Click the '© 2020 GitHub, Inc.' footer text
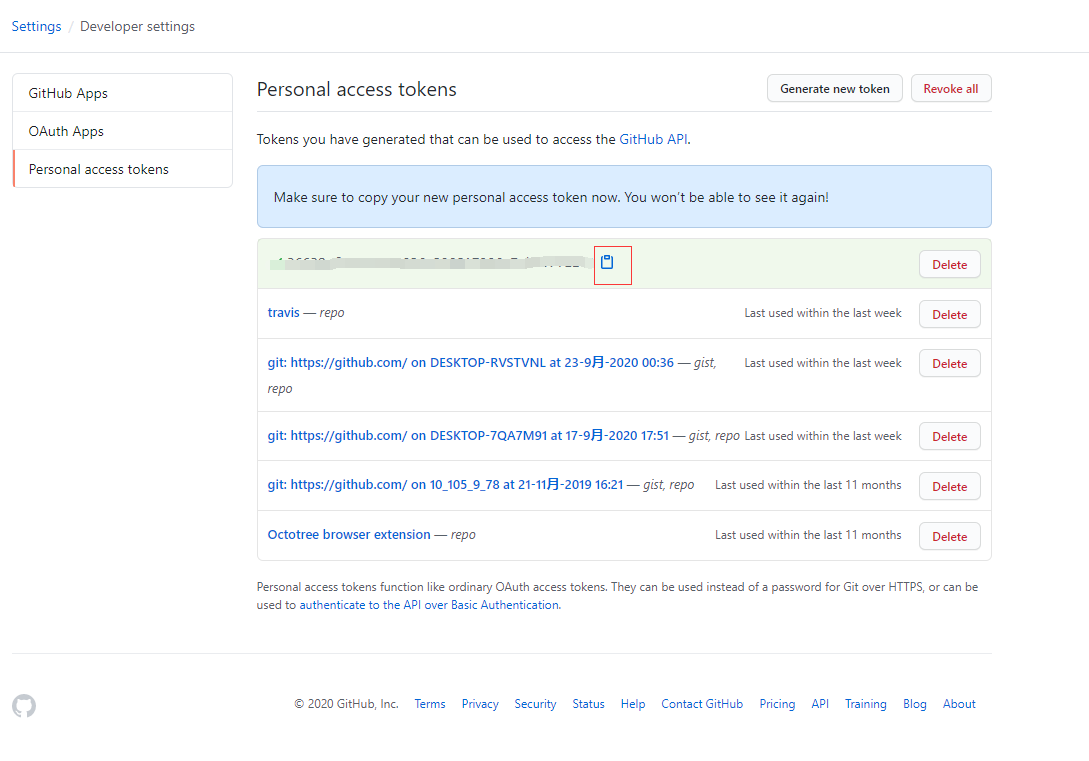Image resolution: width=1089 pixels, height=761 pixels. (347, 704)
